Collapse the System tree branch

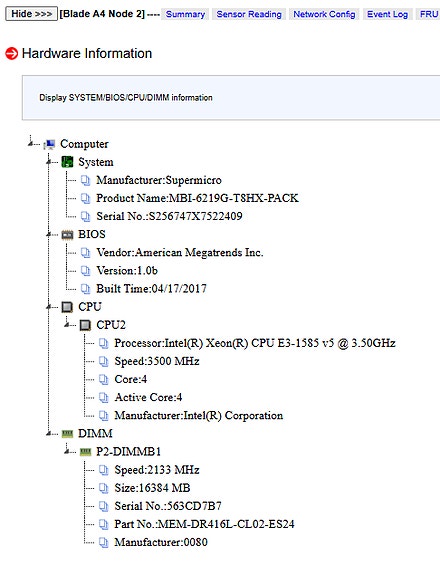click(49, 161)
